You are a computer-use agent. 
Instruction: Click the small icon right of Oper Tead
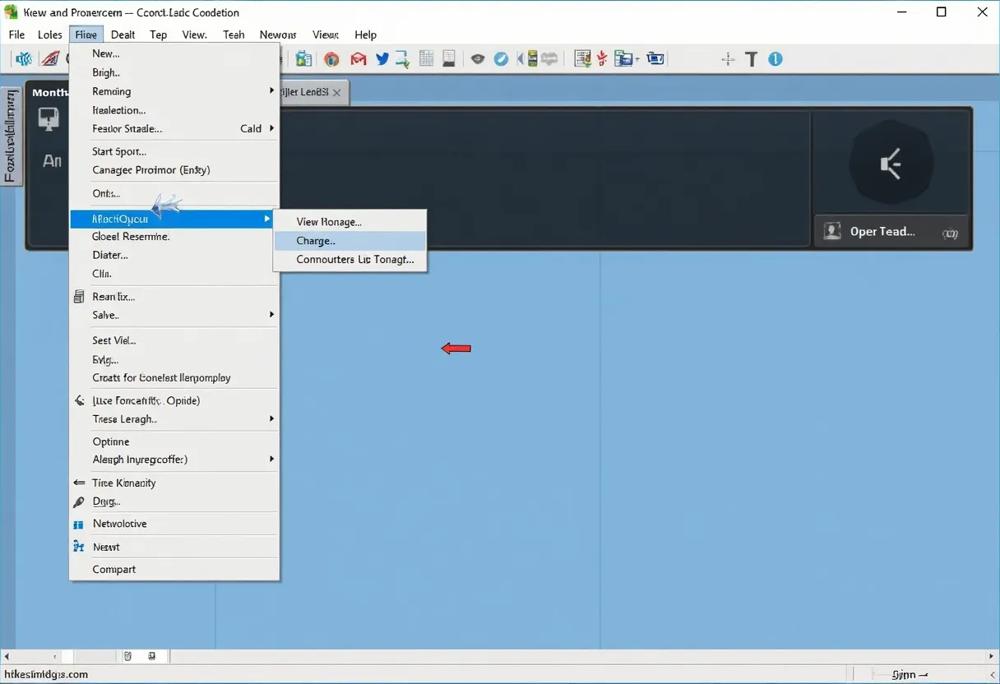950,233
